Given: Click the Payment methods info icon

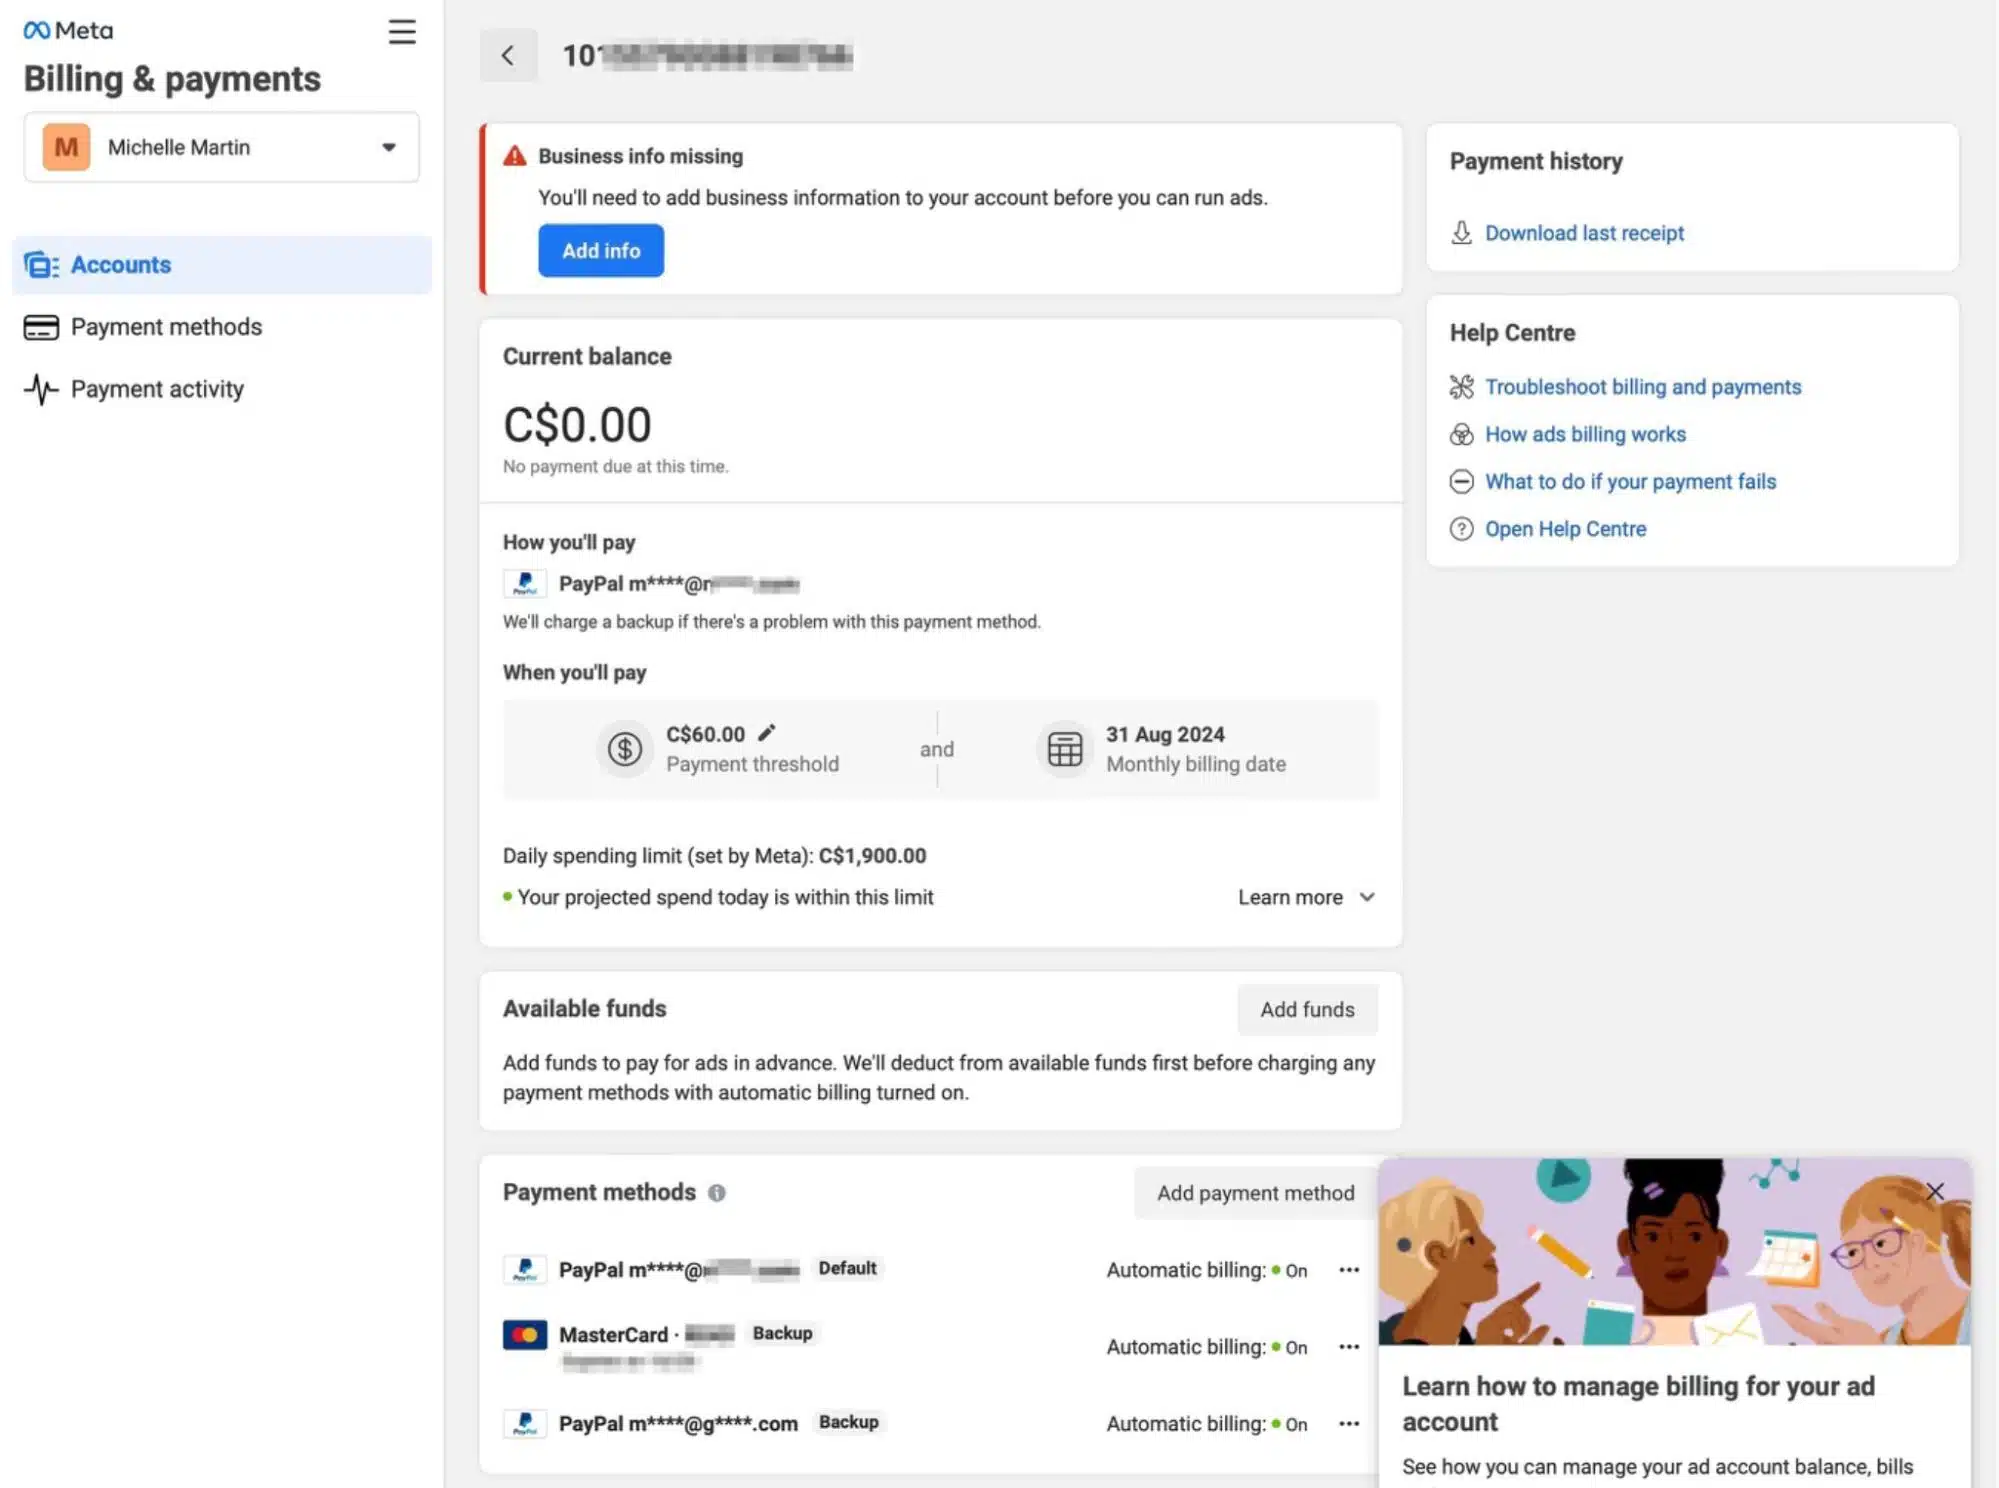Looking at the screenshot, I should click(x=716, y=1193).
